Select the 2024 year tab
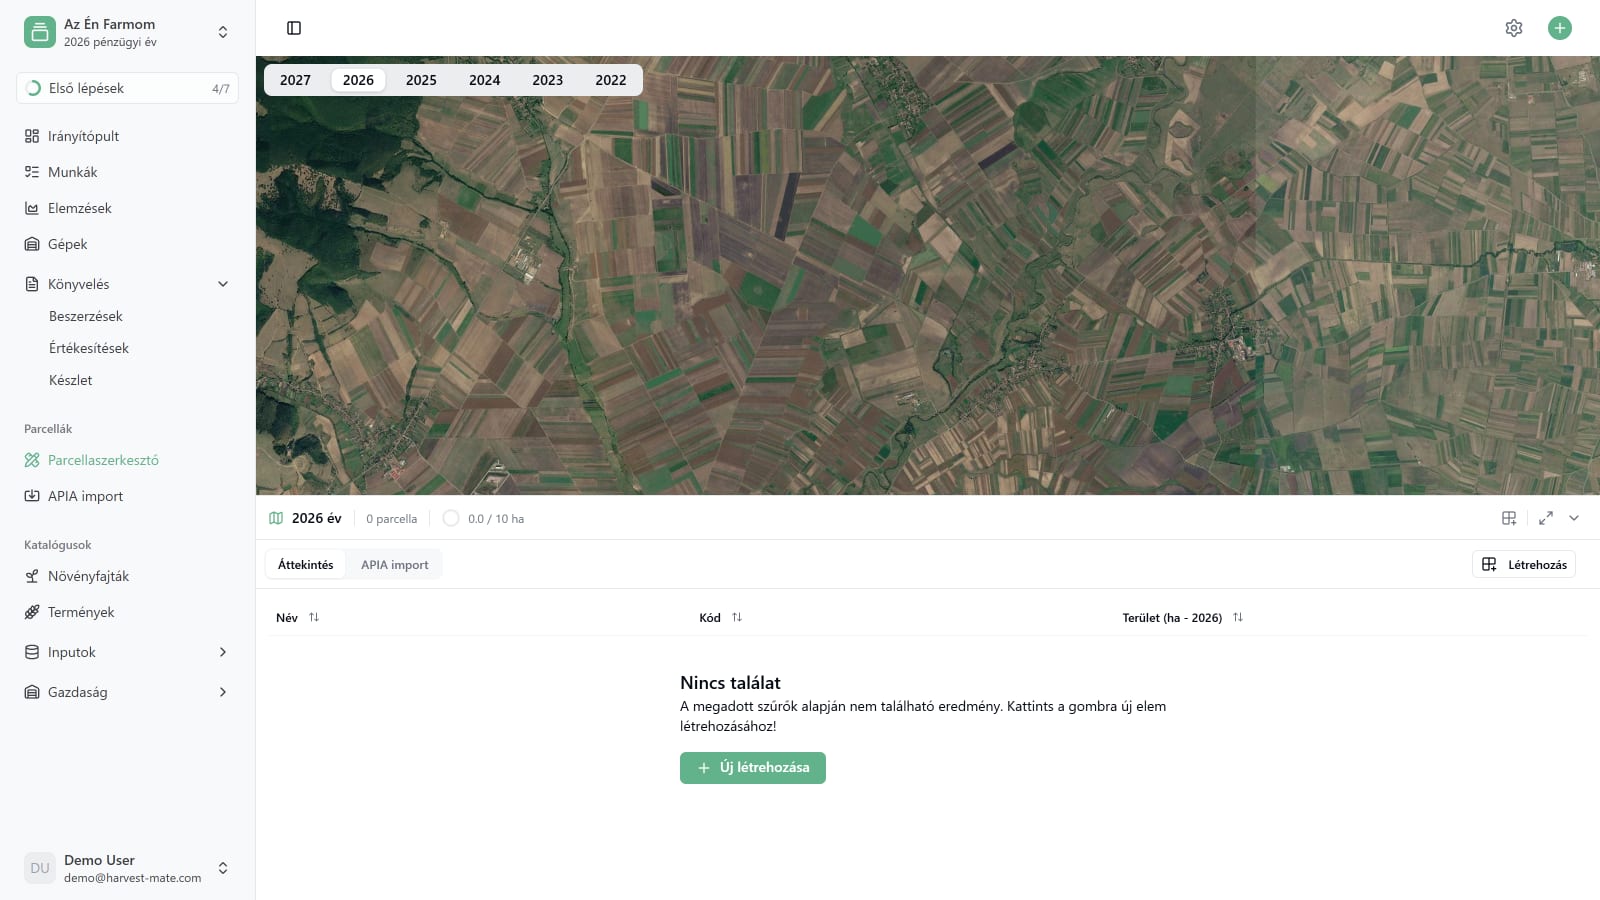Viewport: 1600px width, 900px height. coord(484,80)
